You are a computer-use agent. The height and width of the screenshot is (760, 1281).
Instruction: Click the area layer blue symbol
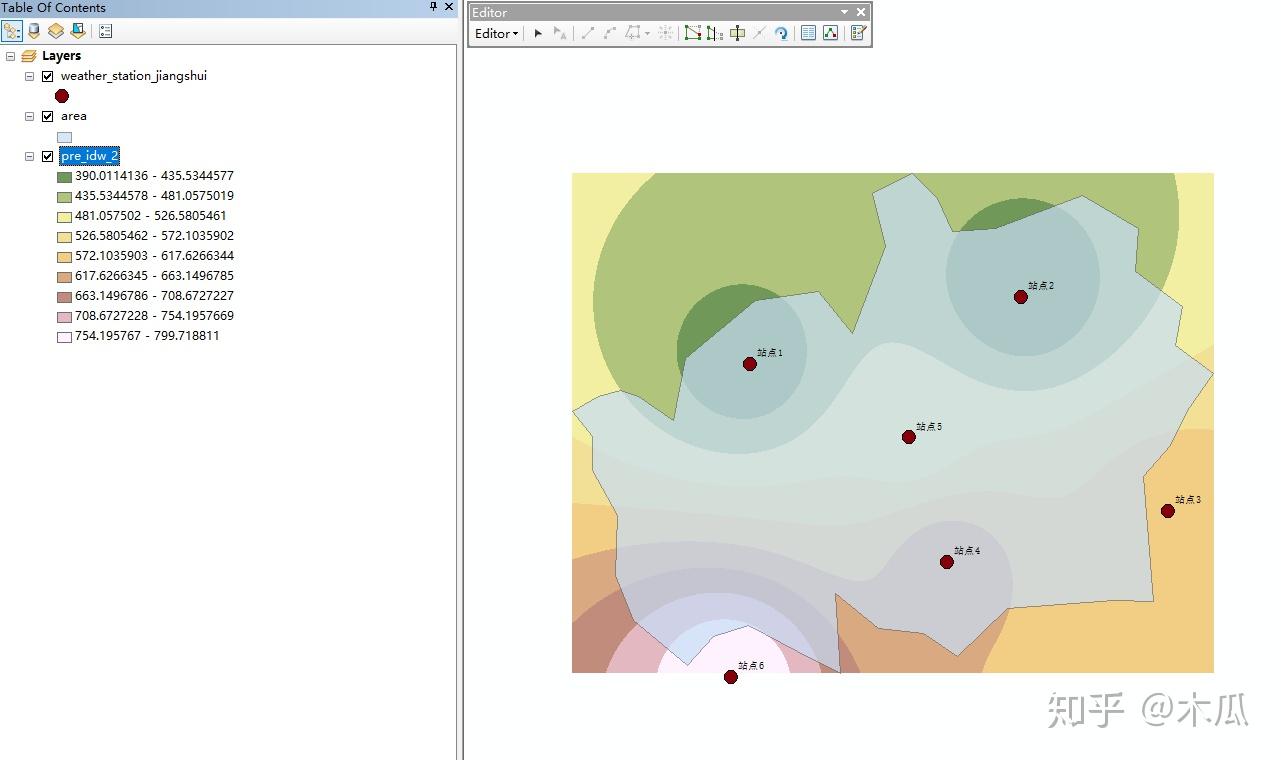click(64, 137)
